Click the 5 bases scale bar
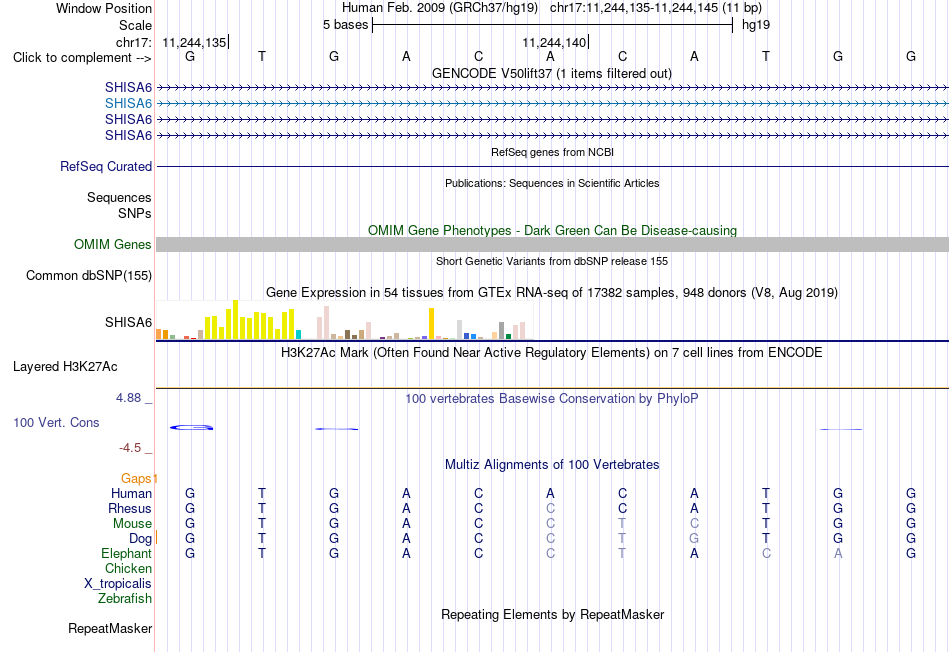Viewport: 950px width, 652px height. 552,25
